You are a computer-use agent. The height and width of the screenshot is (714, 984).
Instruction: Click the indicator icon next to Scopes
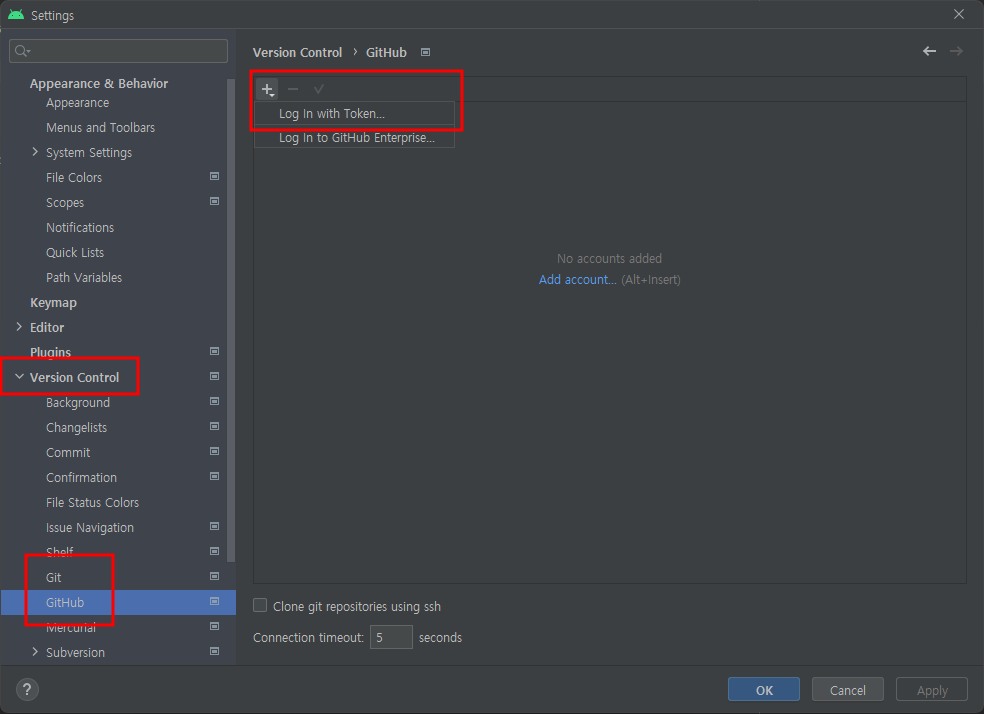tap(214, 202)
